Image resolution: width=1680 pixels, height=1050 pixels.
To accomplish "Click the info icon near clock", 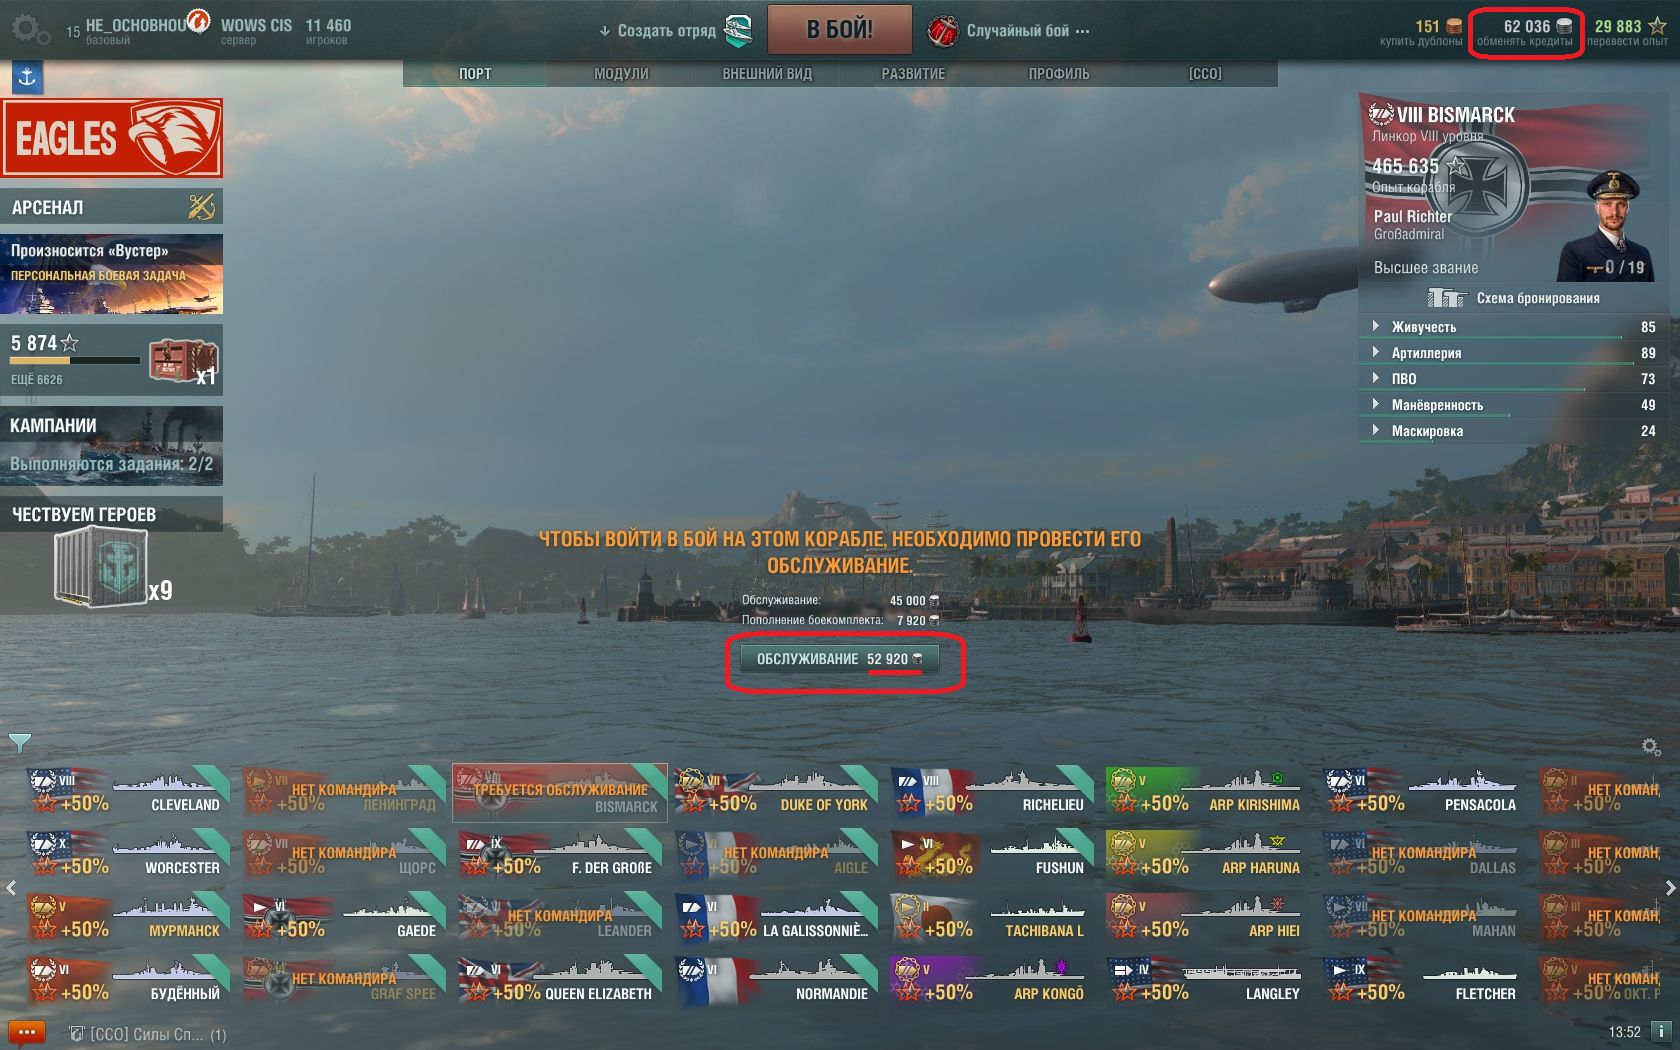I will 1660,1031.
